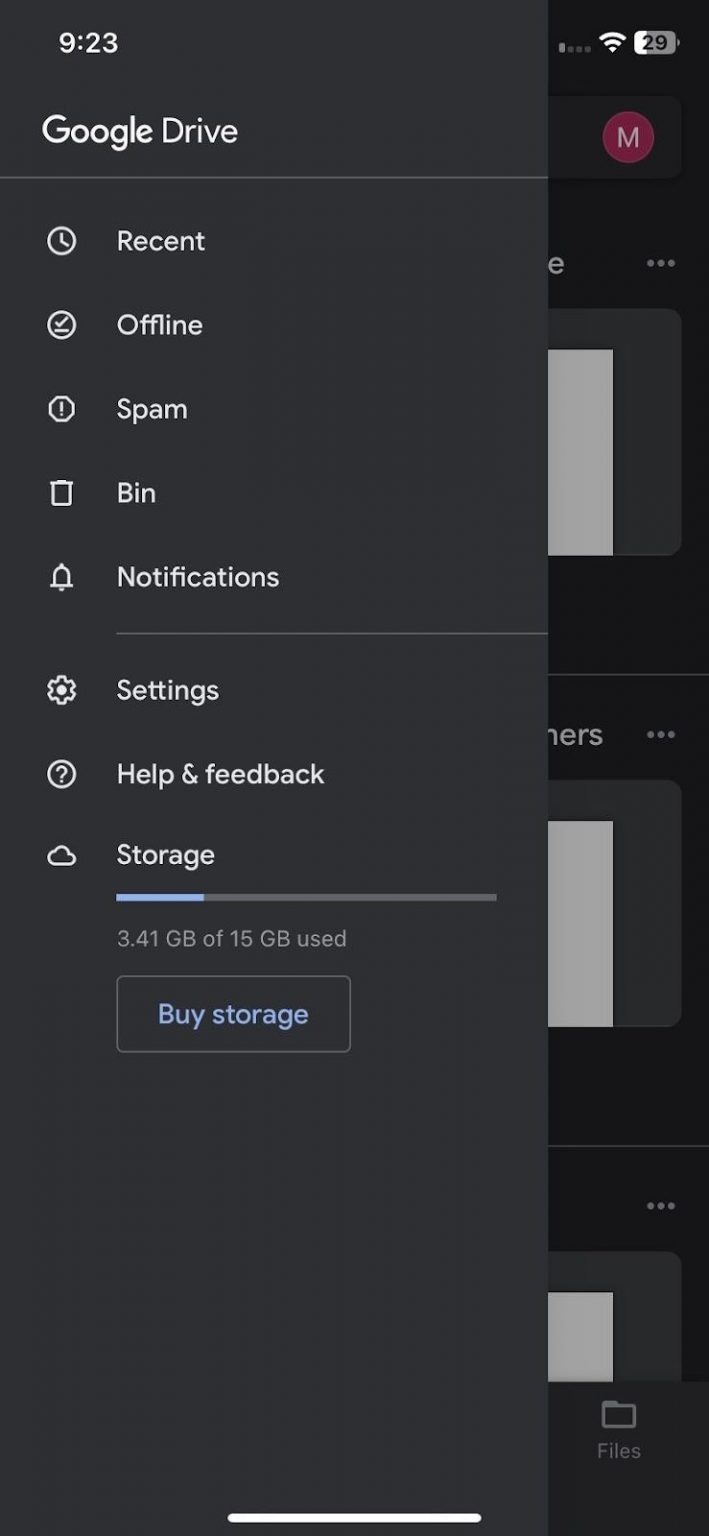Viewport: 709px width, 1536px height.
Task: Click the Google Drive header text
Action: (139, 131)
